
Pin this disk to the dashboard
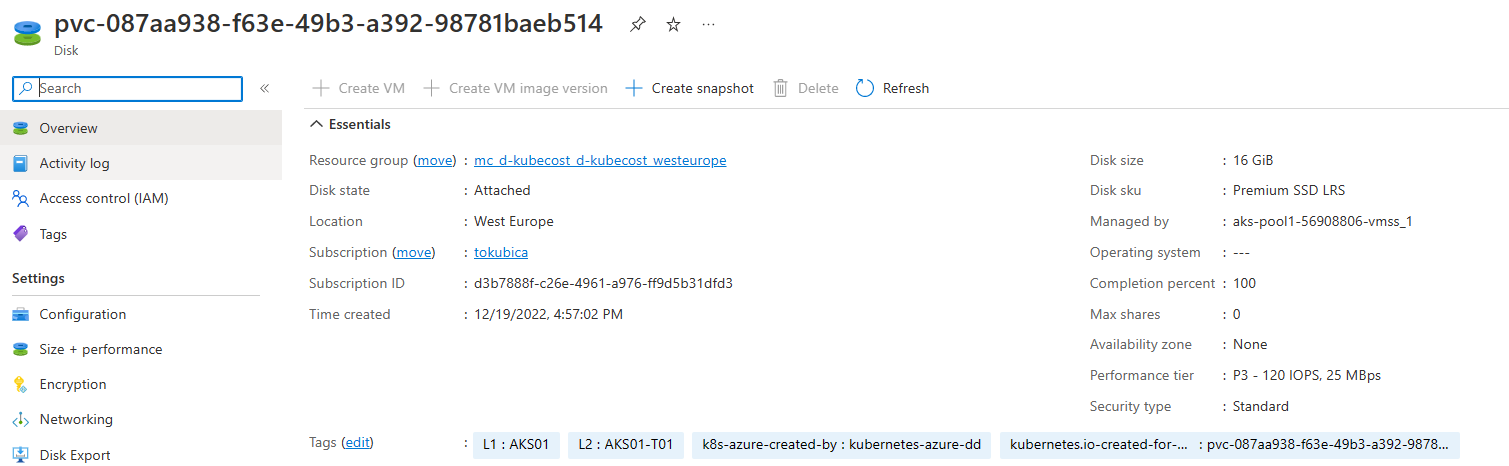[638, 25]
